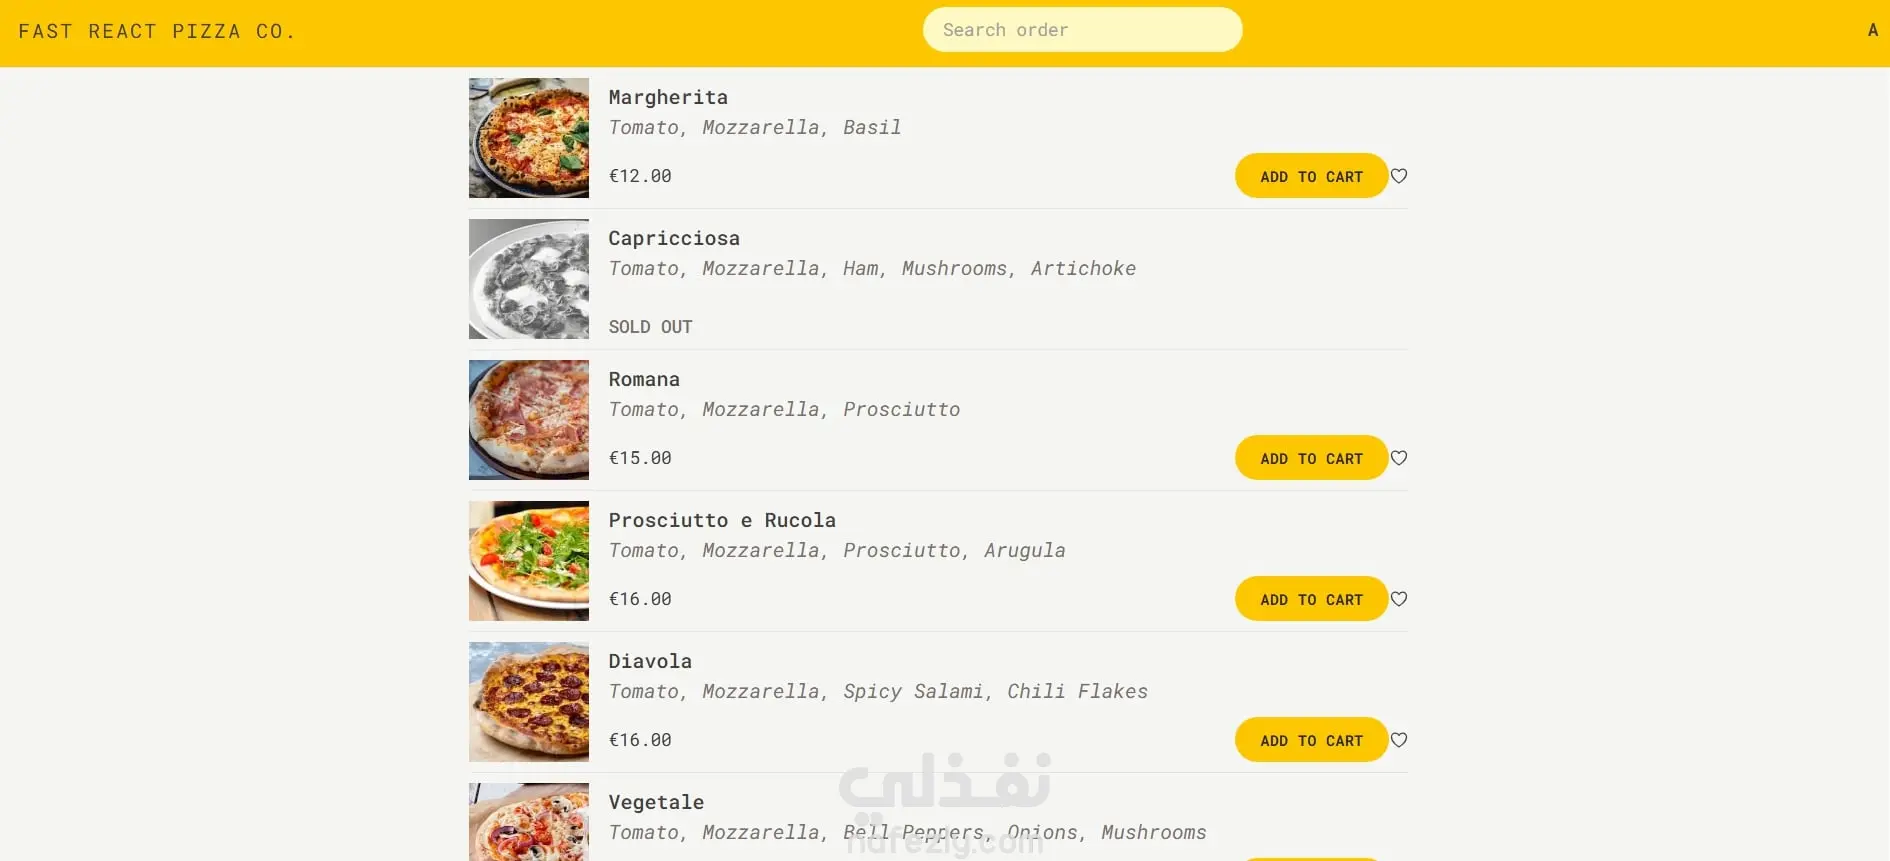Open the Prosciutto e Rucola pizza image

tap(529, 561)
